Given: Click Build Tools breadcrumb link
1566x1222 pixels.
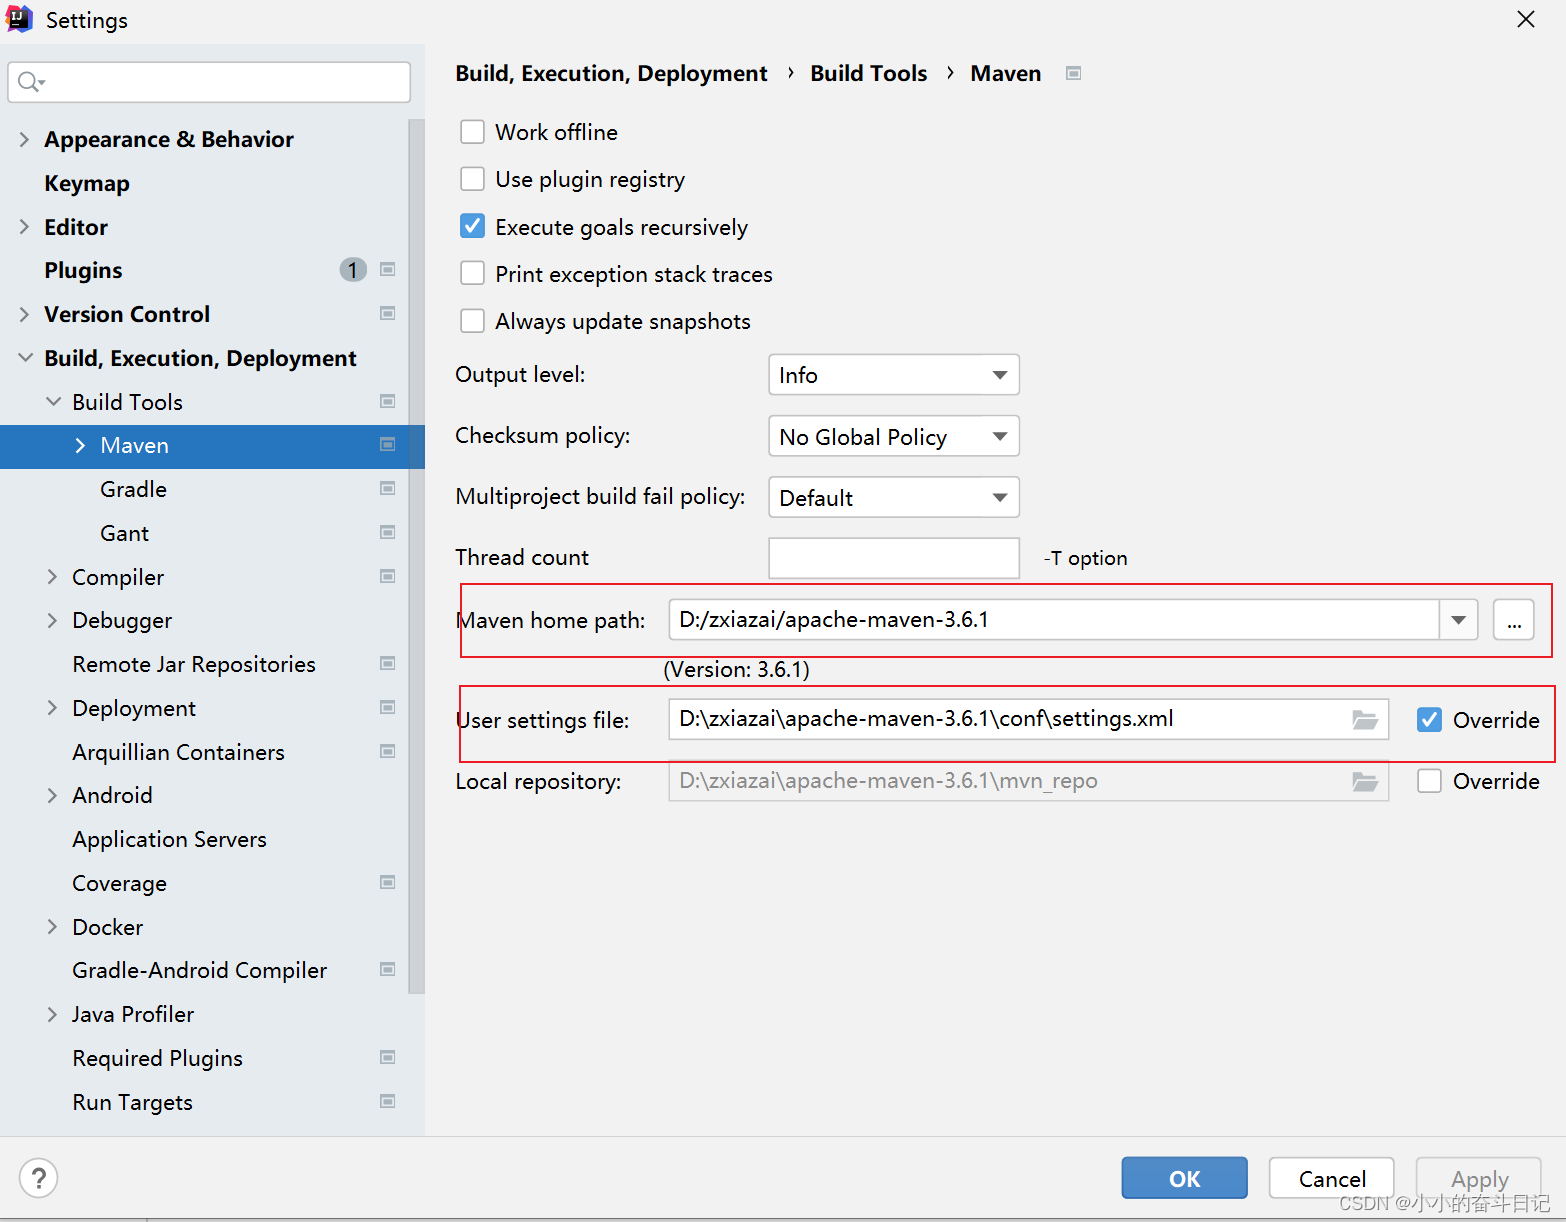Looking at the screenshot, I should click(868, 73).
